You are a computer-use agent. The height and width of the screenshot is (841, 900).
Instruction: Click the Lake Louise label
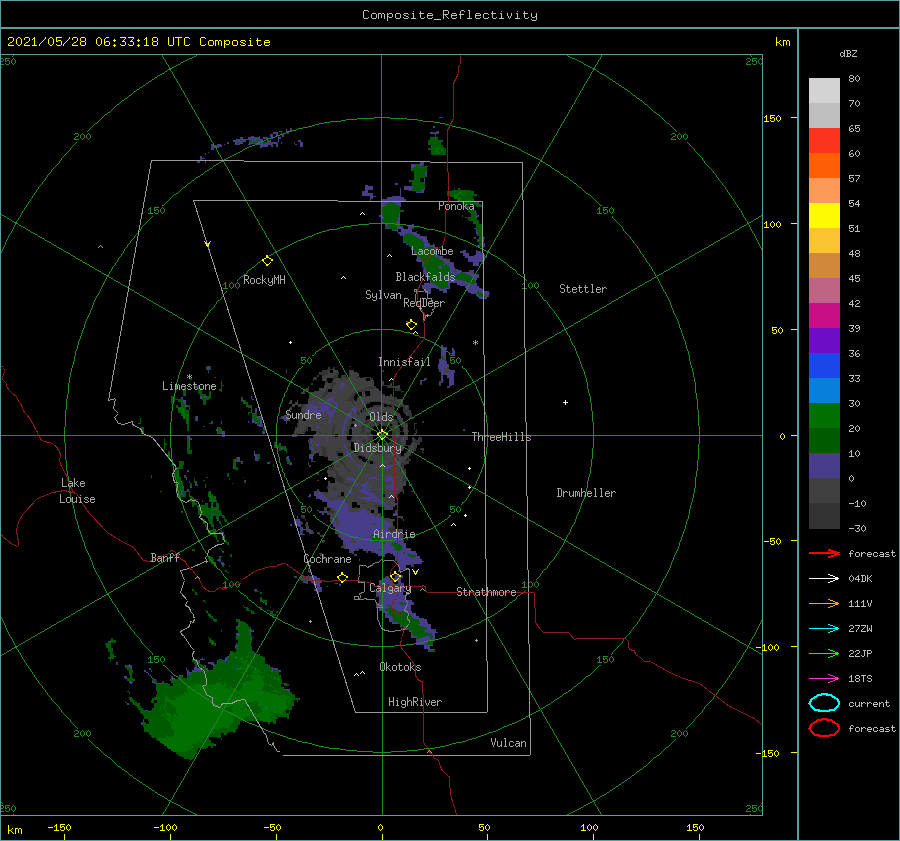tap(77, 491)
